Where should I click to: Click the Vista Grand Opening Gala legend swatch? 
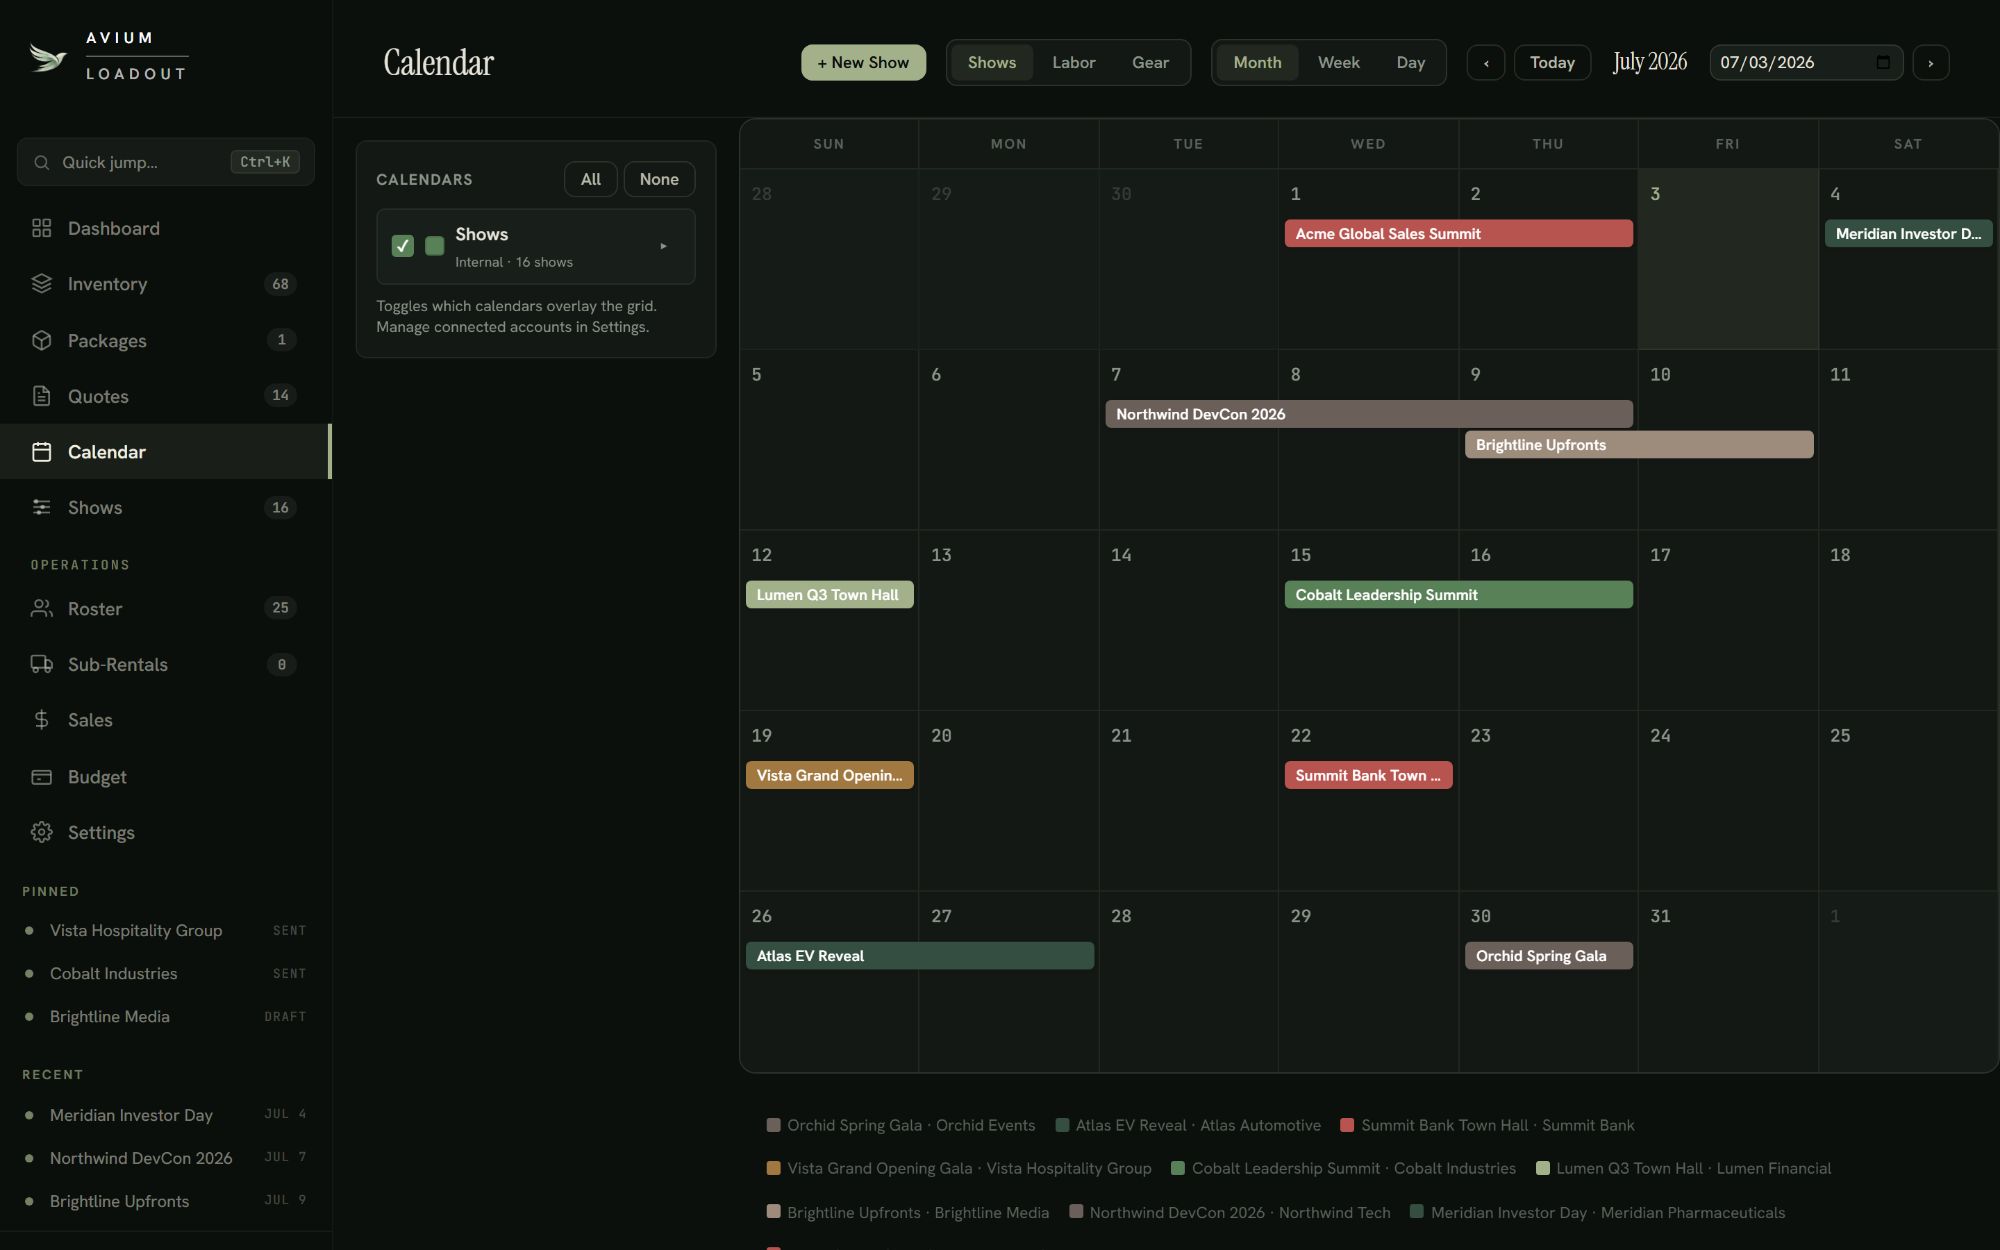[773, 1168]
